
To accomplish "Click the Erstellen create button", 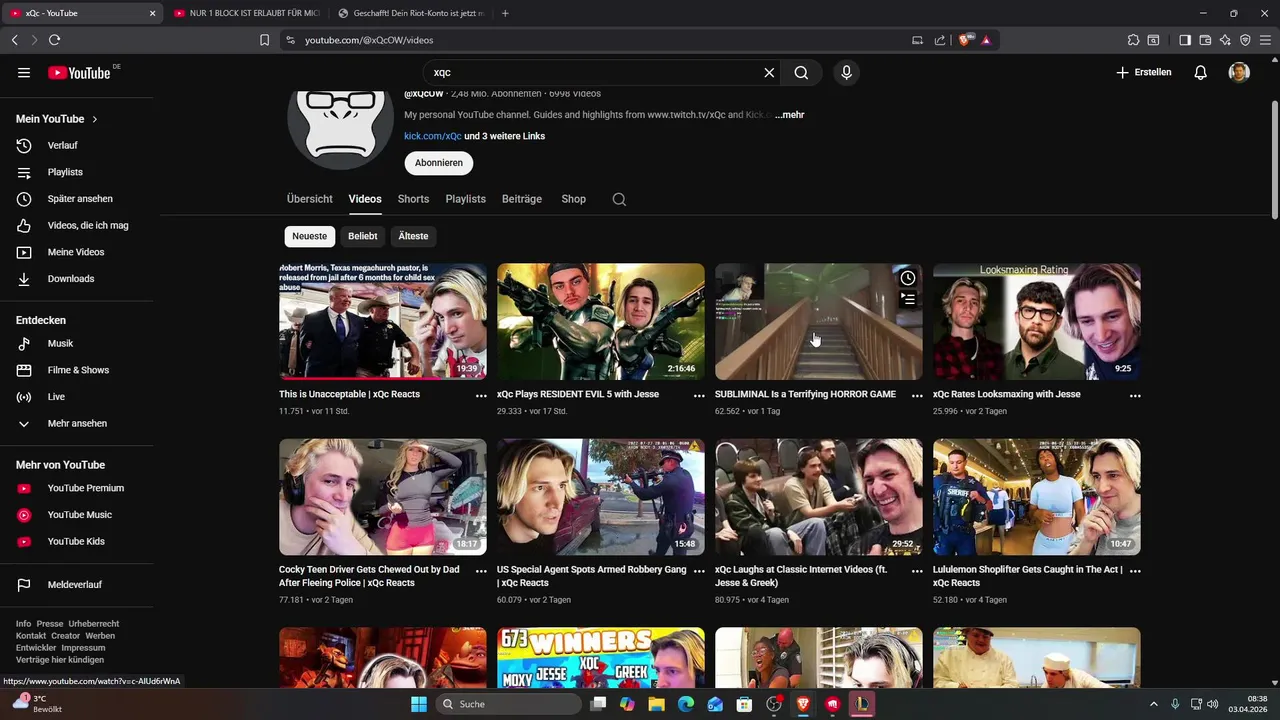I will [1144, 72].
